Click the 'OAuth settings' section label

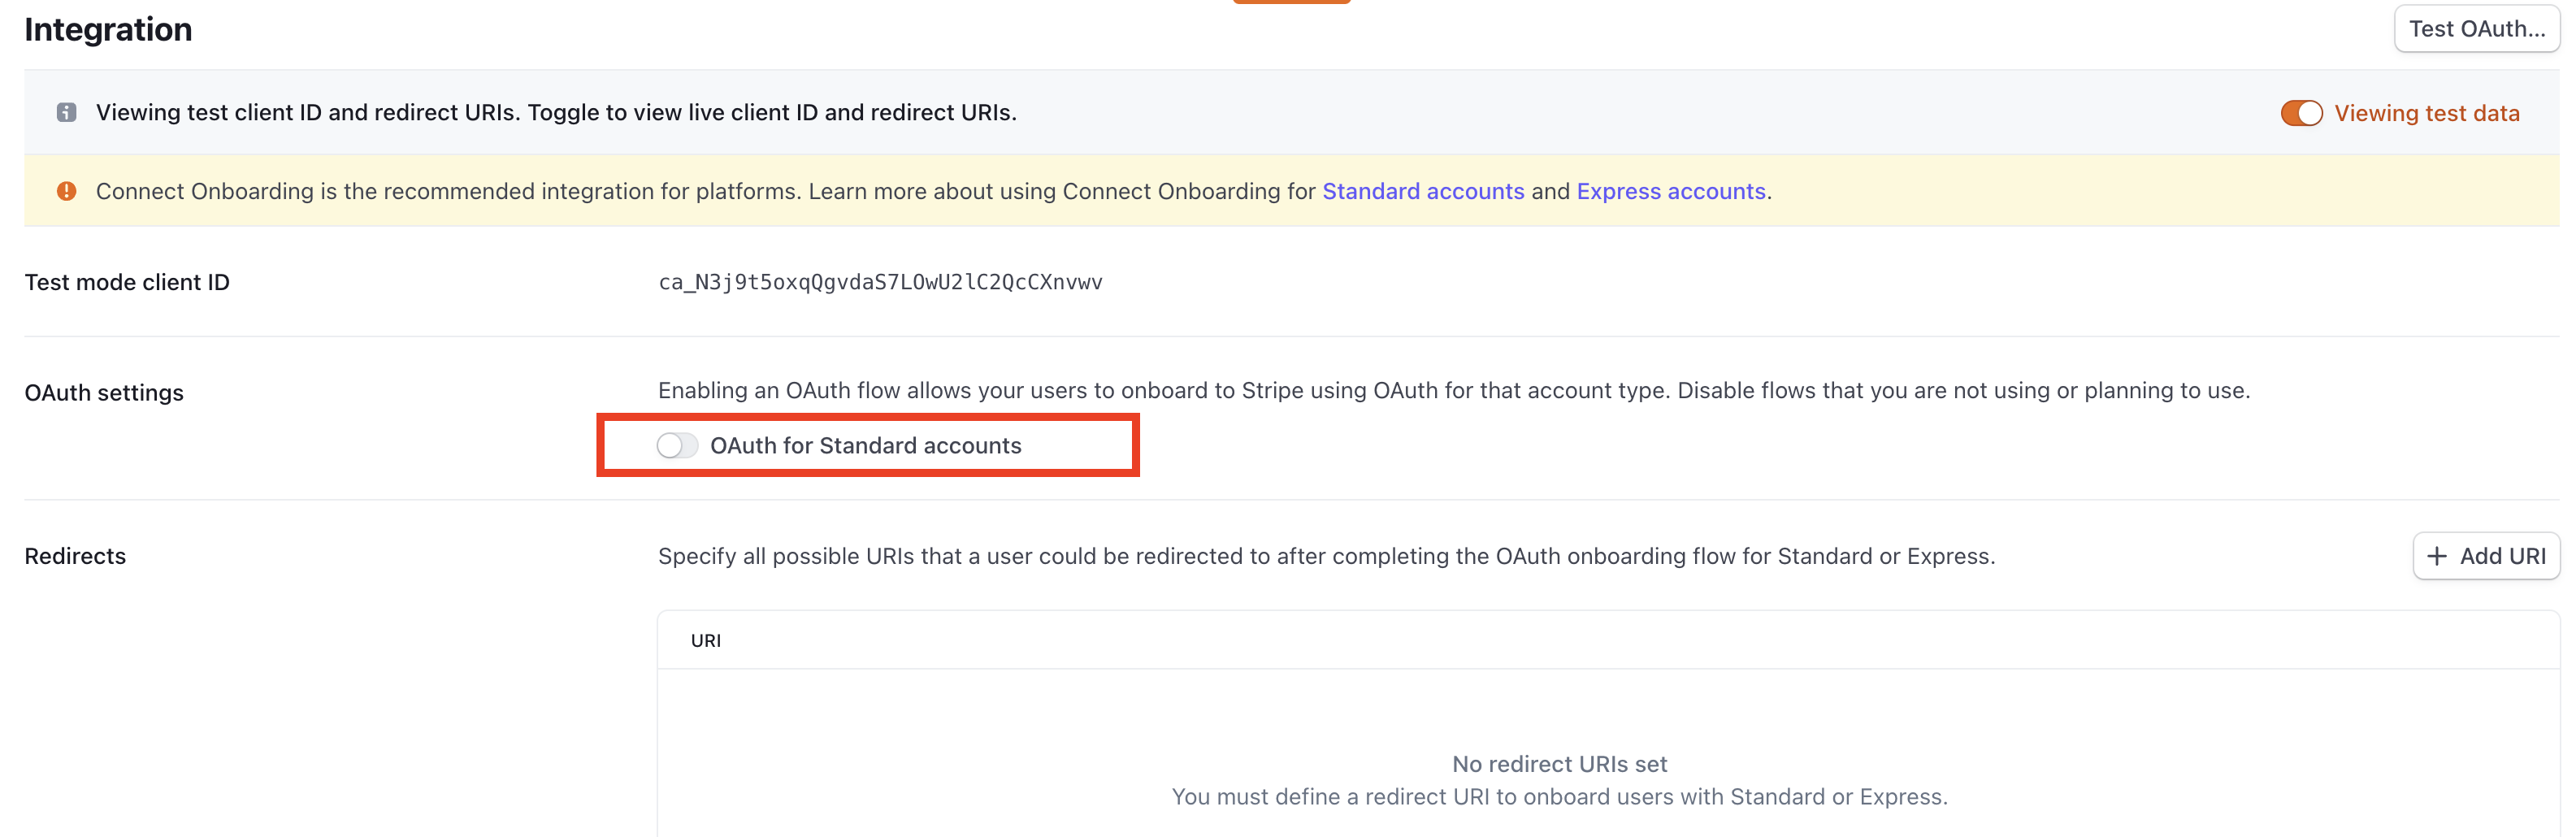coord(104,393)
